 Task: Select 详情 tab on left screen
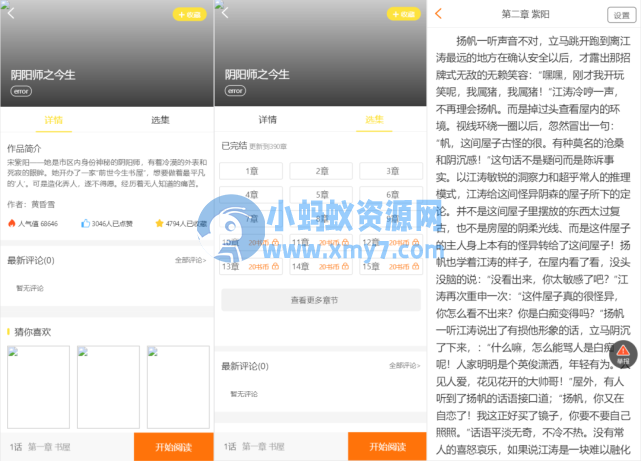pyautogui.click(x=54, y=120)
